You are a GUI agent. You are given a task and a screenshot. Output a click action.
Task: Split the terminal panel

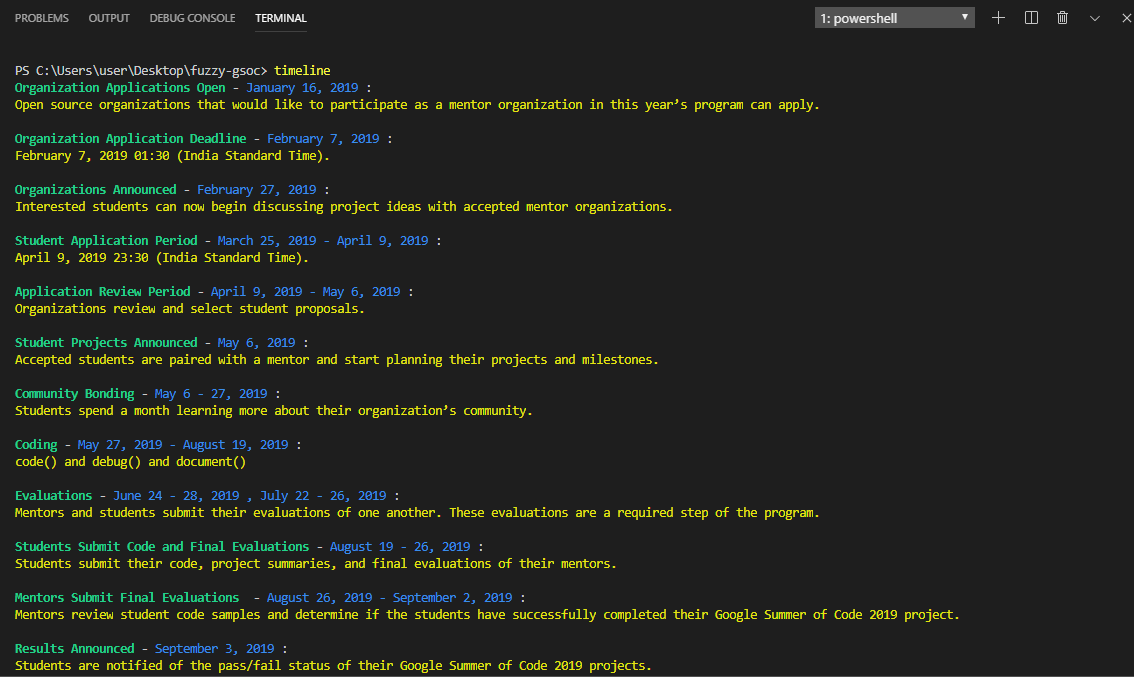(x=1031, y=18)
